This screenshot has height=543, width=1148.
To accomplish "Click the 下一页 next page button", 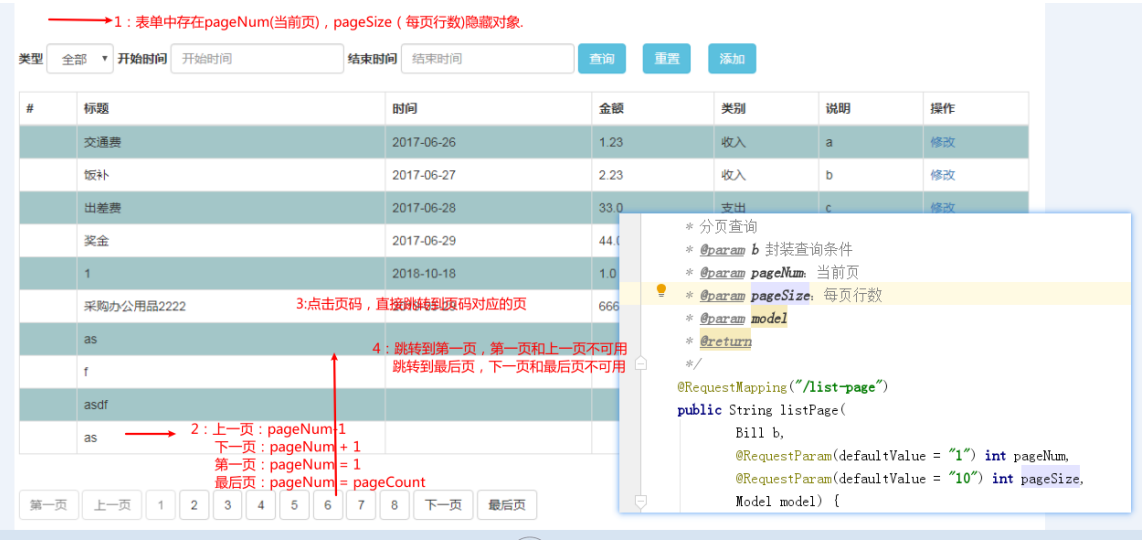I will point(443,505).
